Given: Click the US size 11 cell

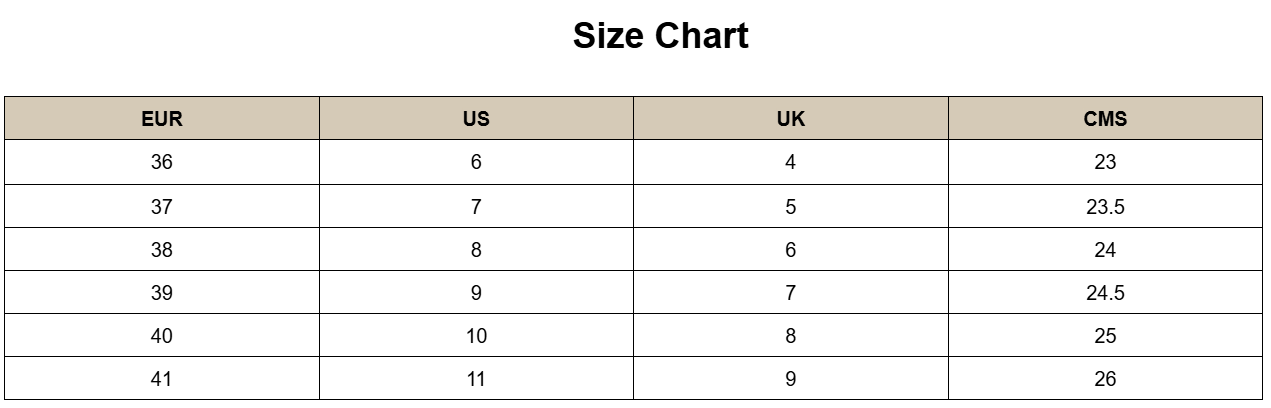Looking at the screenshot, I should tap(476, 379).
